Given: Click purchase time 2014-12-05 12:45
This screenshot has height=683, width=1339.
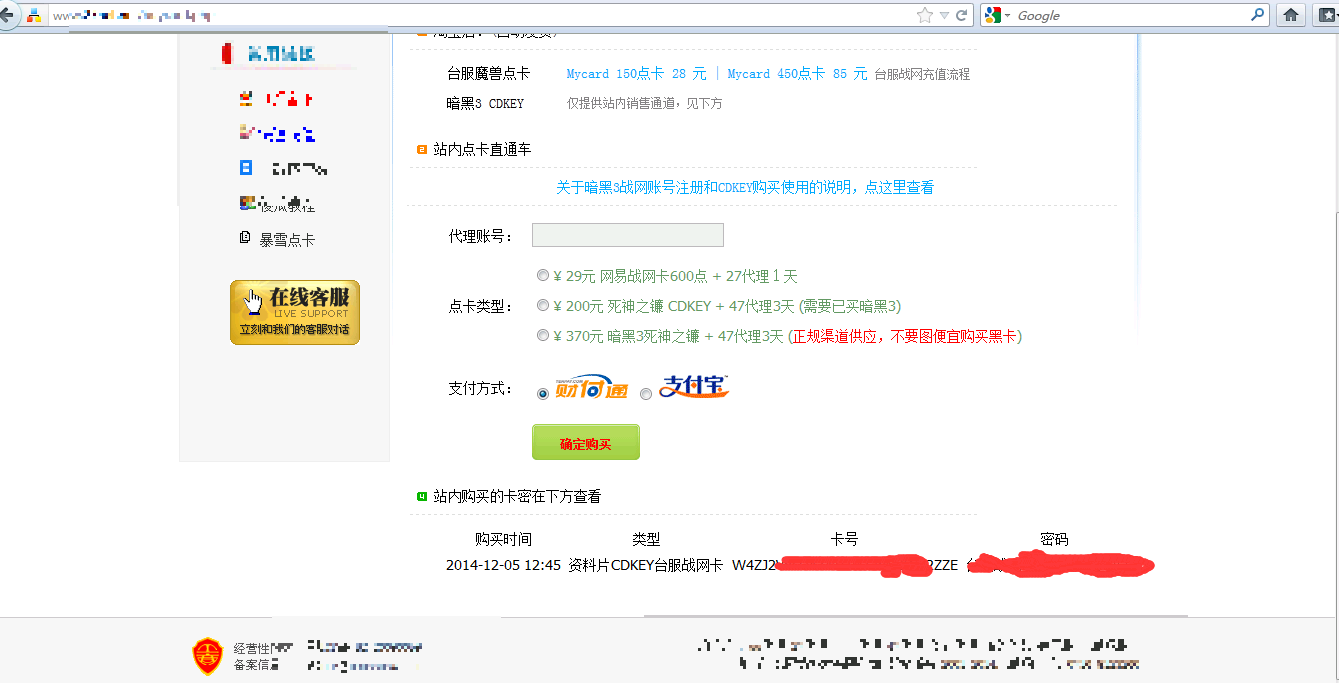Looking at the screenshot, I should tap(503, 565).
